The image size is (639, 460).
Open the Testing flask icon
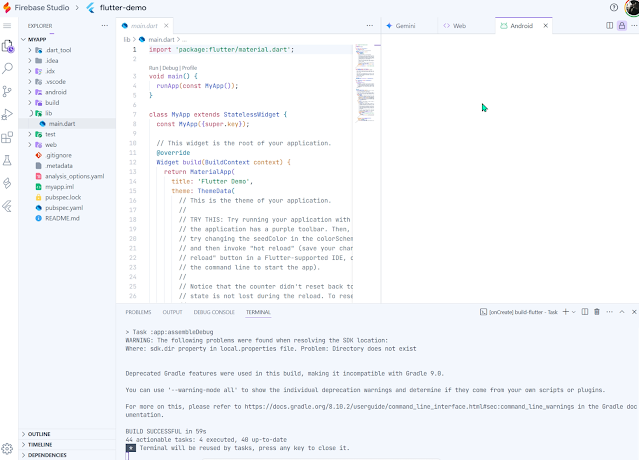7,160
